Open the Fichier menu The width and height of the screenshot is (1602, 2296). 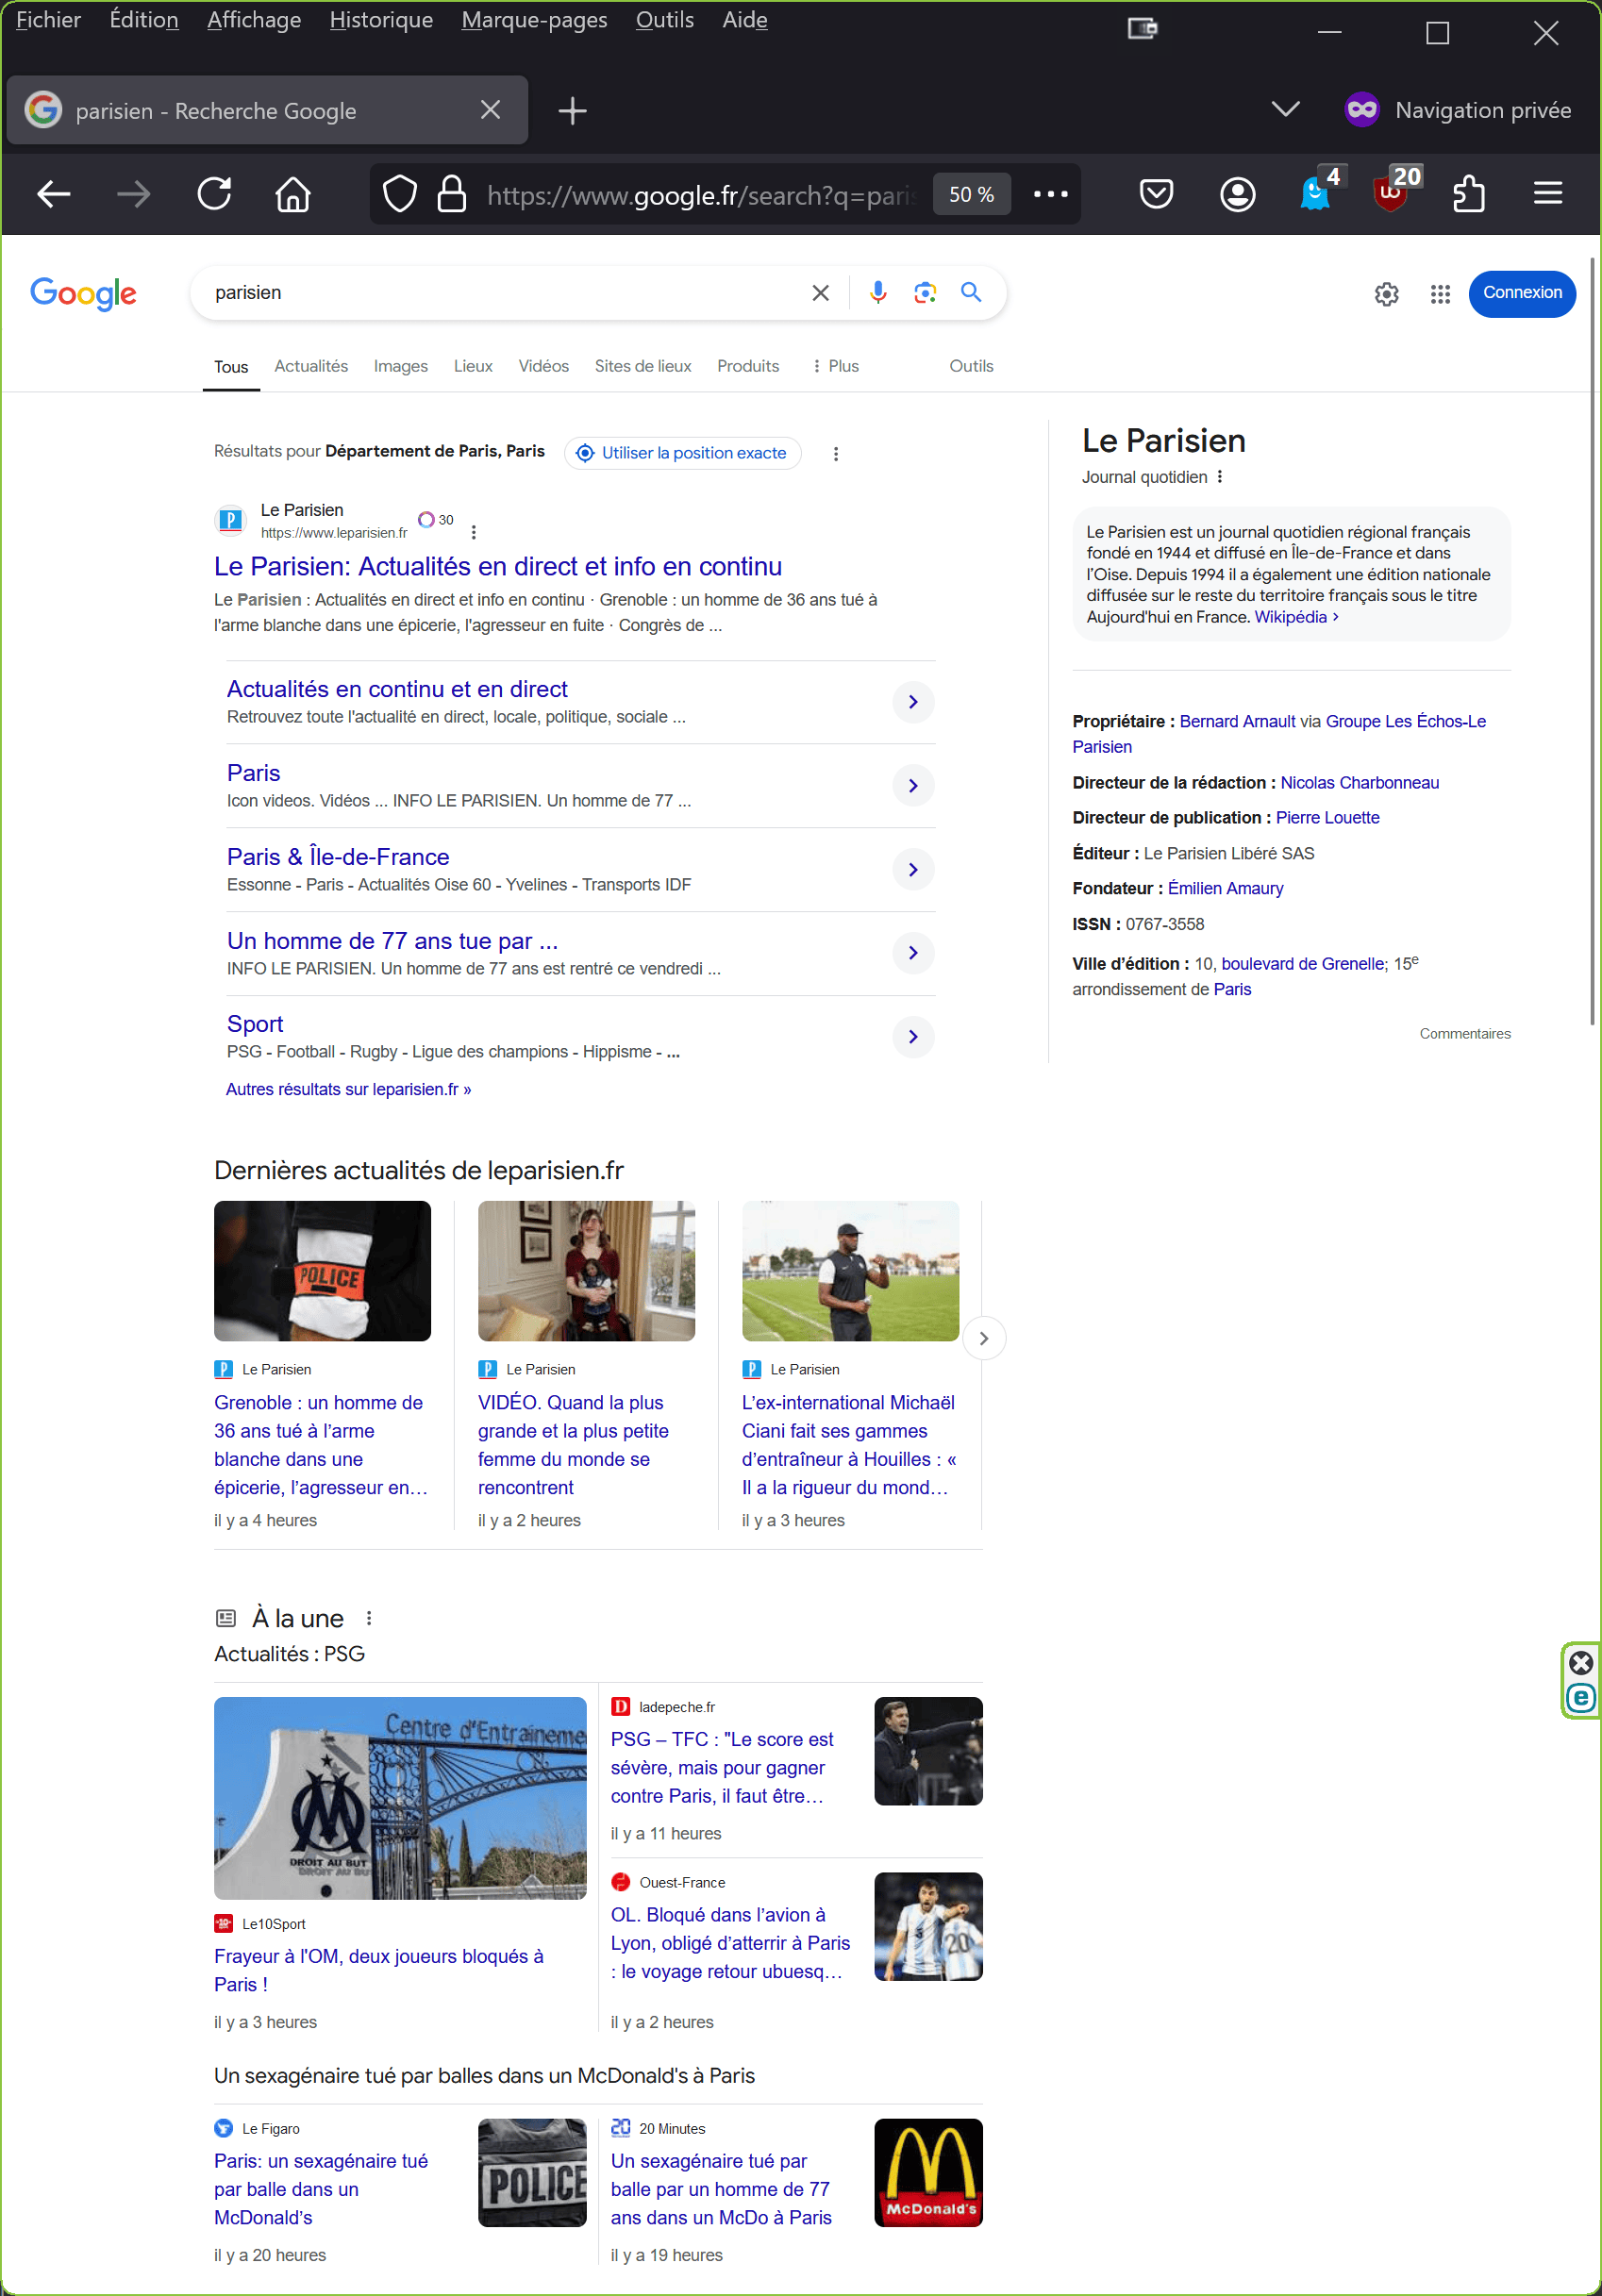(48, 20)
